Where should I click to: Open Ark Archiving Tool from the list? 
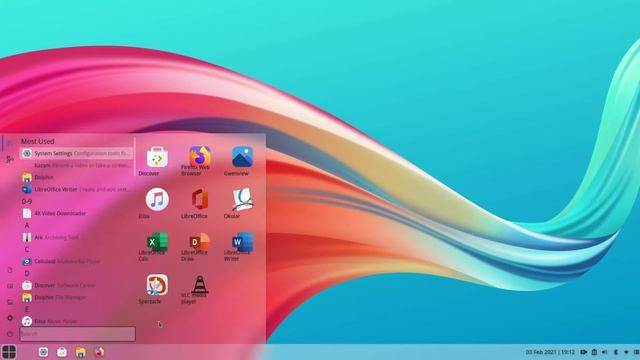click(77, 237)
